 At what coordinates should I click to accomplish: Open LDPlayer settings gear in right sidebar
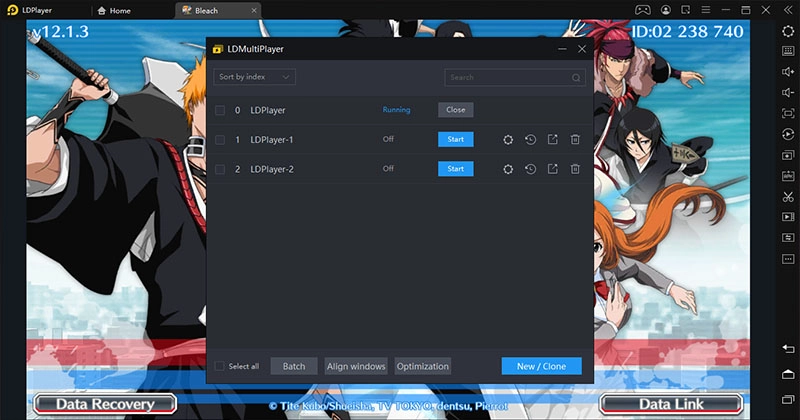pyautogui.click(x=788, y=31)
